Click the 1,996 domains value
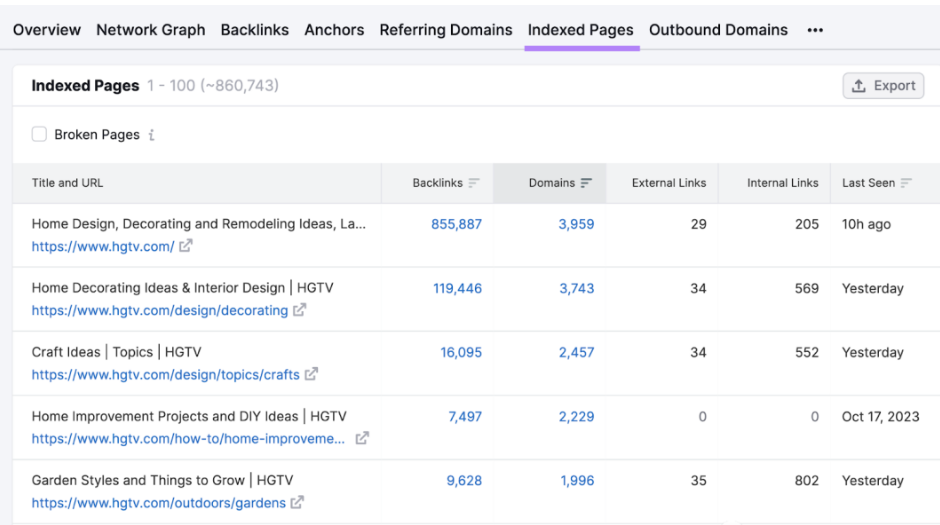This screenshot has width=940, height=525. click(577, 481)
